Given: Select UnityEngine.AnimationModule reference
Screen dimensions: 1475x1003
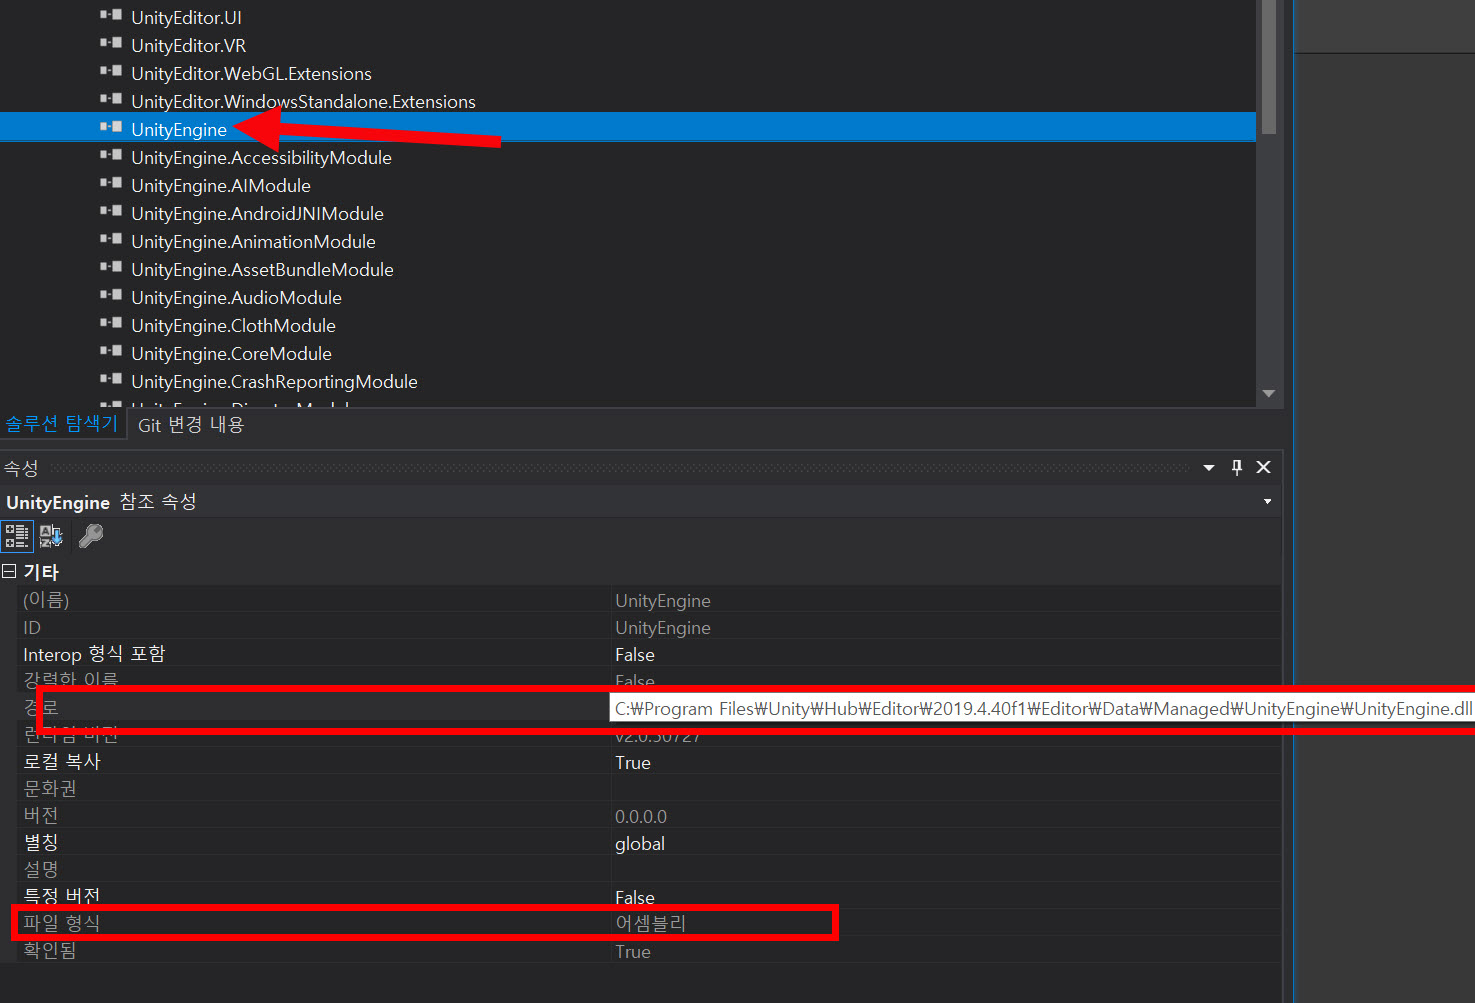Looking at the screenshot, I should click(x=253, y=241).
